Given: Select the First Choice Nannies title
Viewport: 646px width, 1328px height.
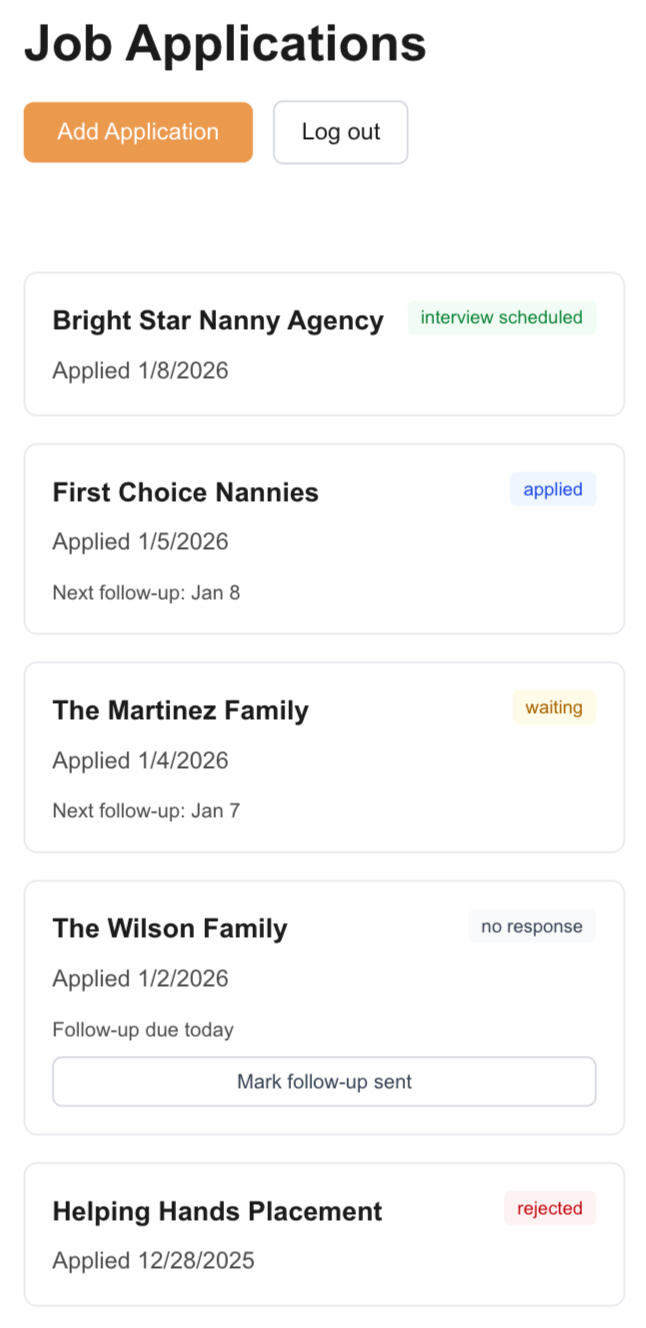Looking at the screenshot, I should [185, 492].
